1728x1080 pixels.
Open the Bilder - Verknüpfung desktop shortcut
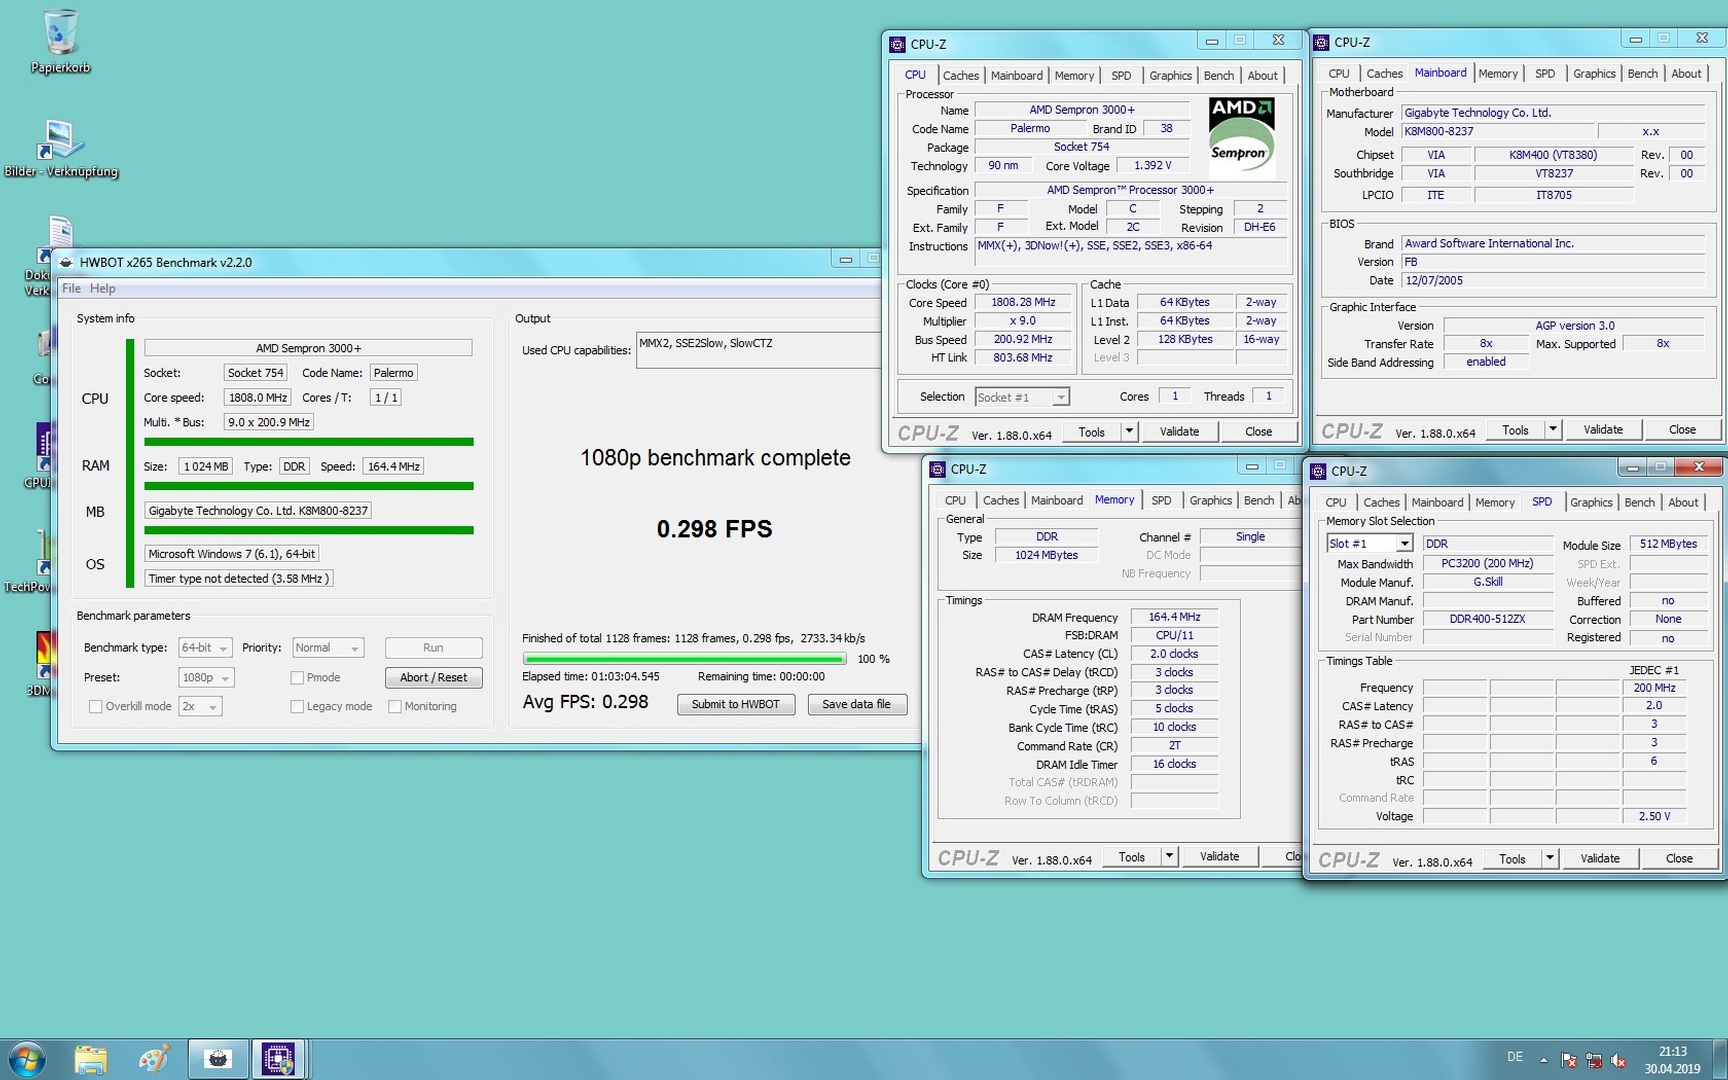[60, 148]
